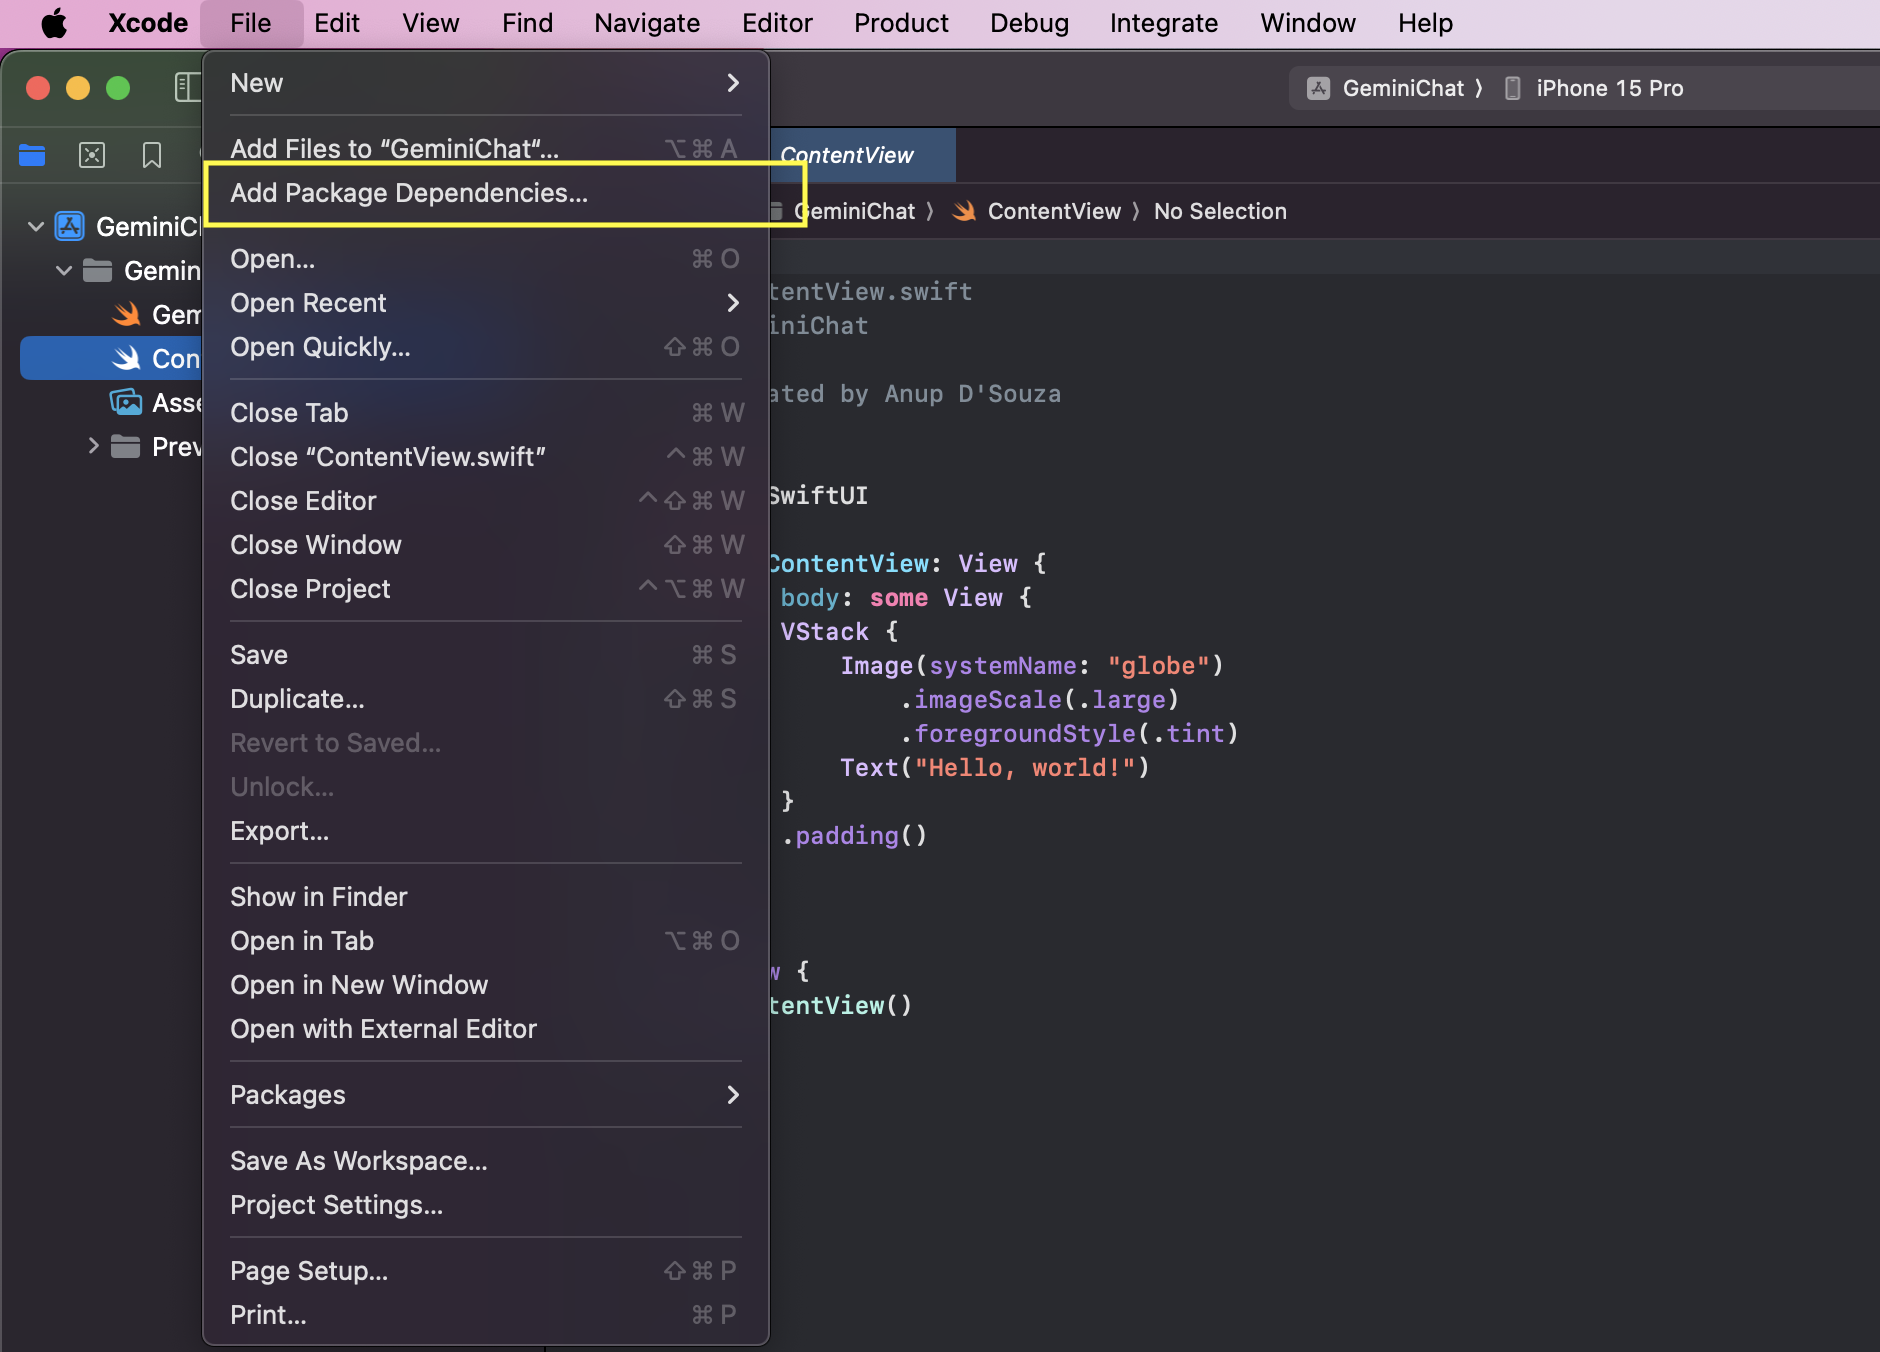Select the Source Control navigator icon
This screenshot has width=1880, height=1352.
92,155
